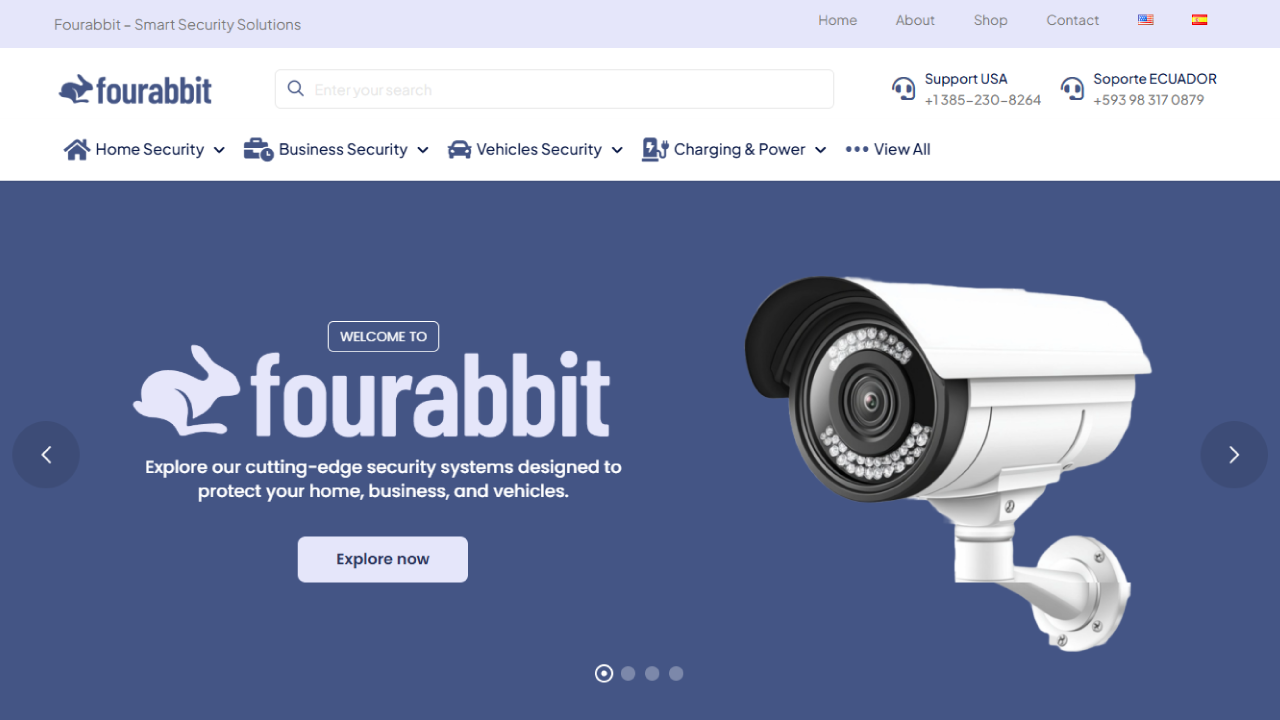Expand the Home Security dropdown chevron
The width and height of the screenshot is (1280, 720).
219,150
